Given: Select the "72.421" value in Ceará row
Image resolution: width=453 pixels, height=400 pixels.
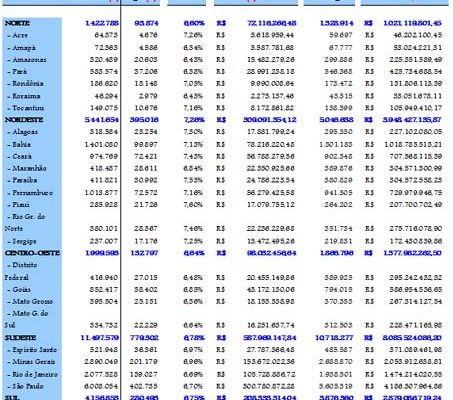Looking at the screenshot, I should (145, 156).
